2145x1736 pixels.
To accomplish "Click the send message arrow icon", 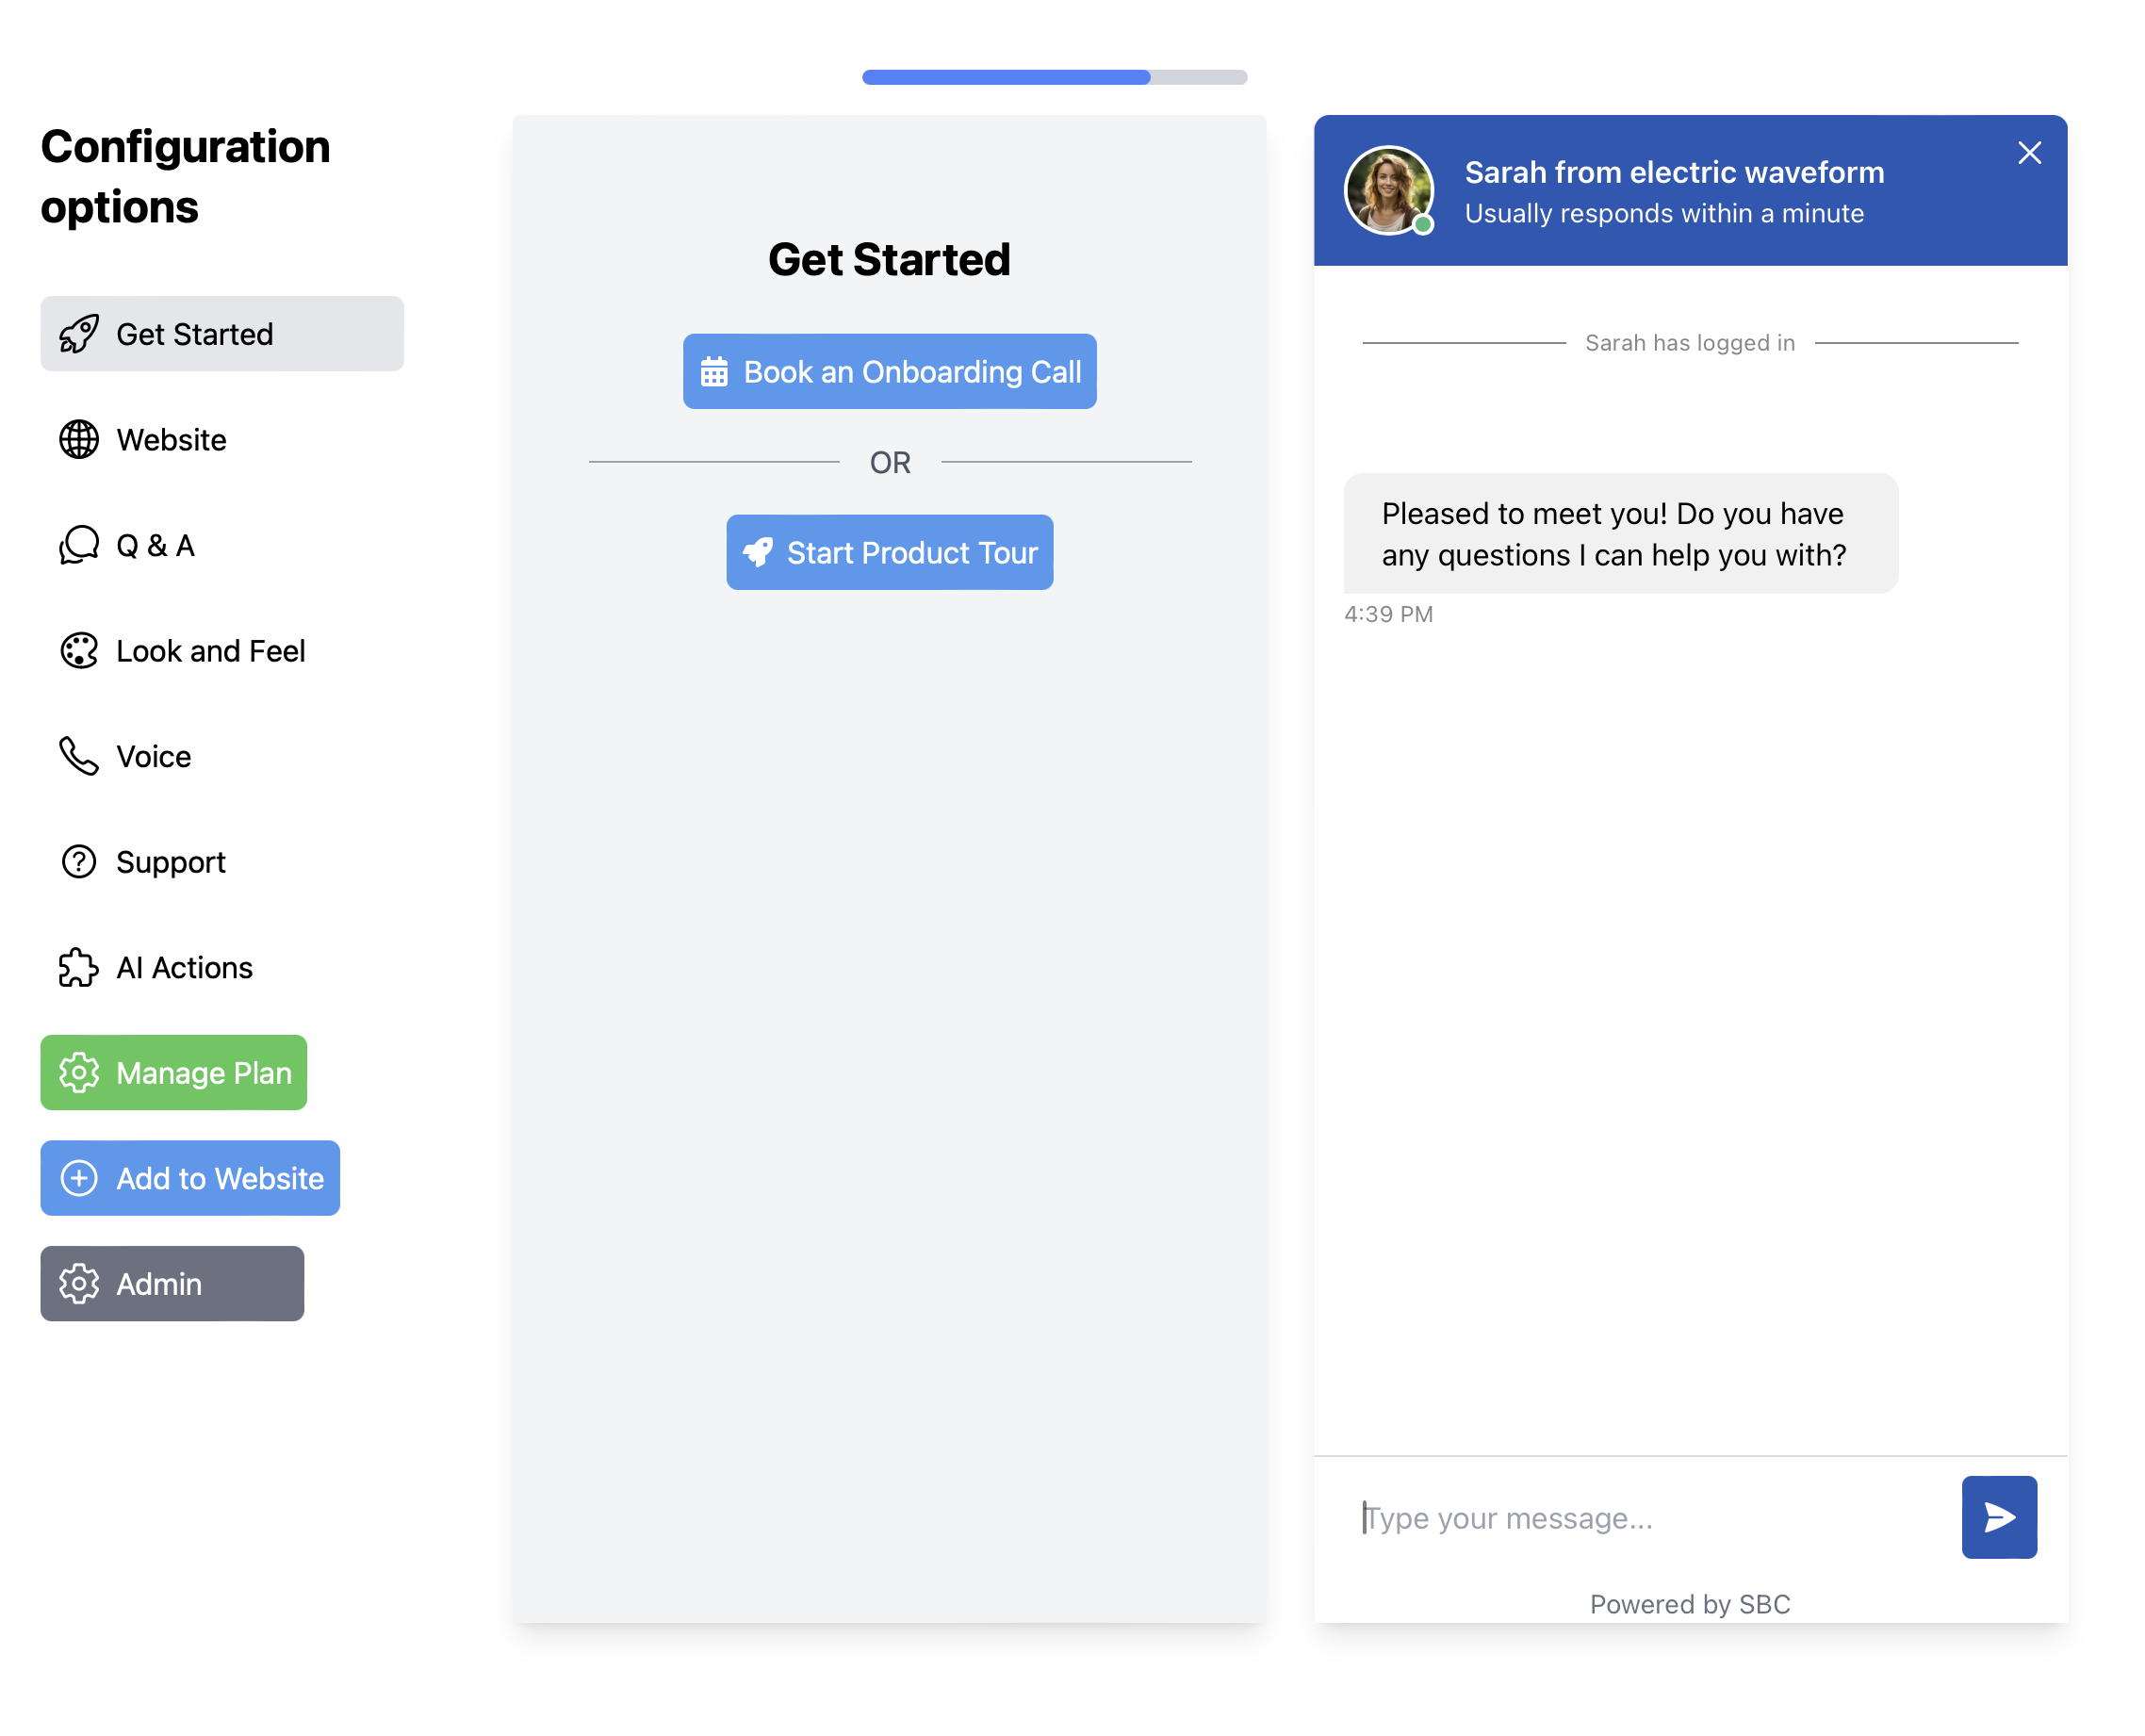I will point(1998,1517).
